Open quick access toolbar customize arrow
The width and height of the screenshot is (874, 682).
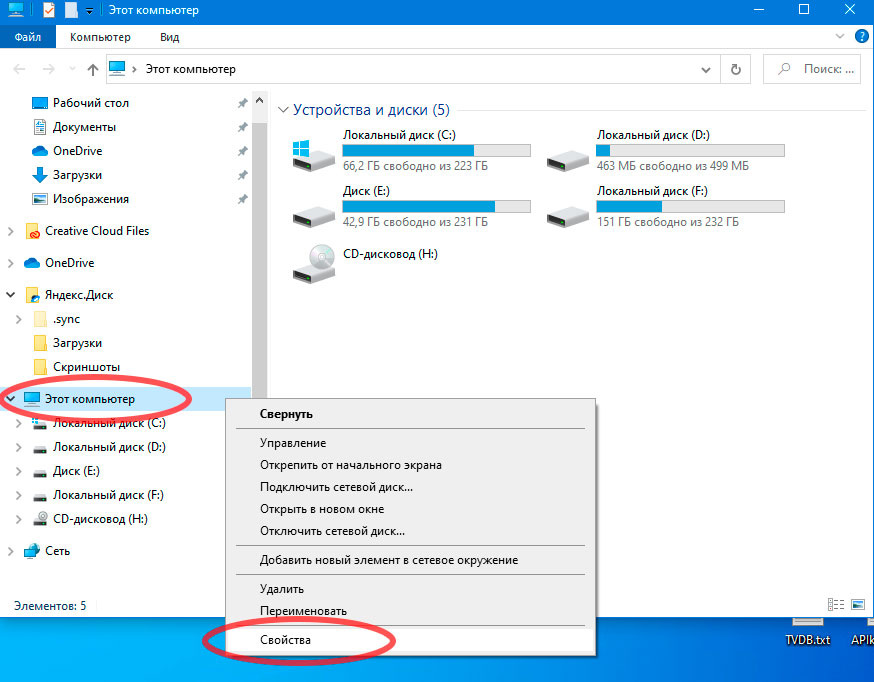[x=89, y=11]
